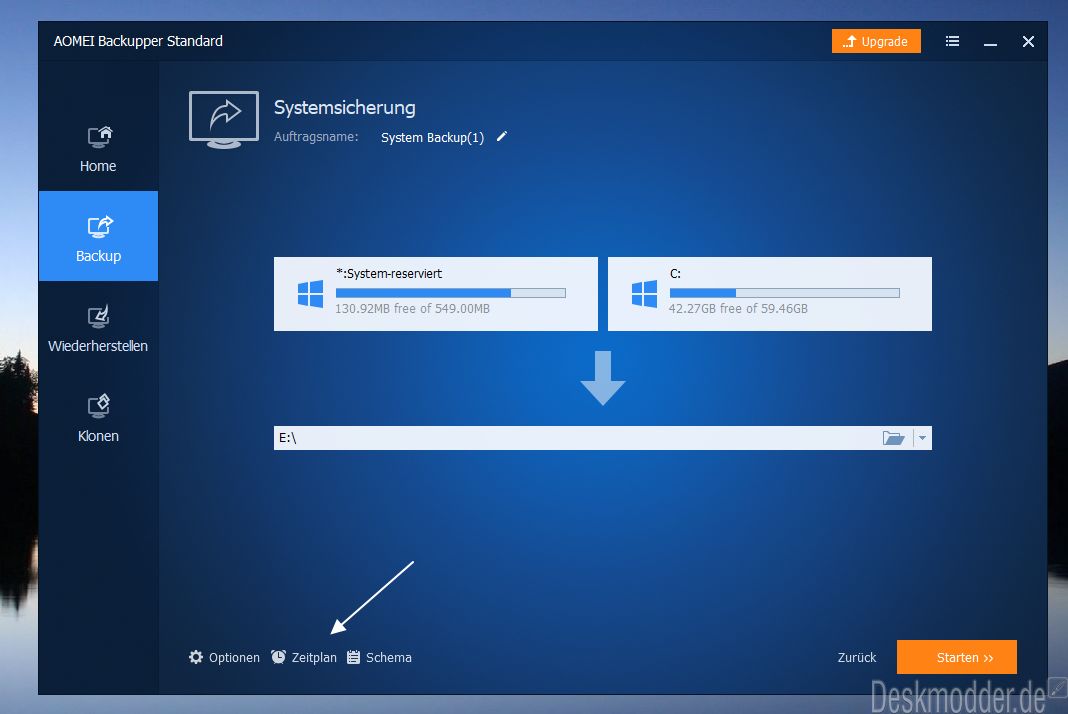Open Optionen via the gear icon
This screenshot has width=1068, height=714.
[196, 657]
